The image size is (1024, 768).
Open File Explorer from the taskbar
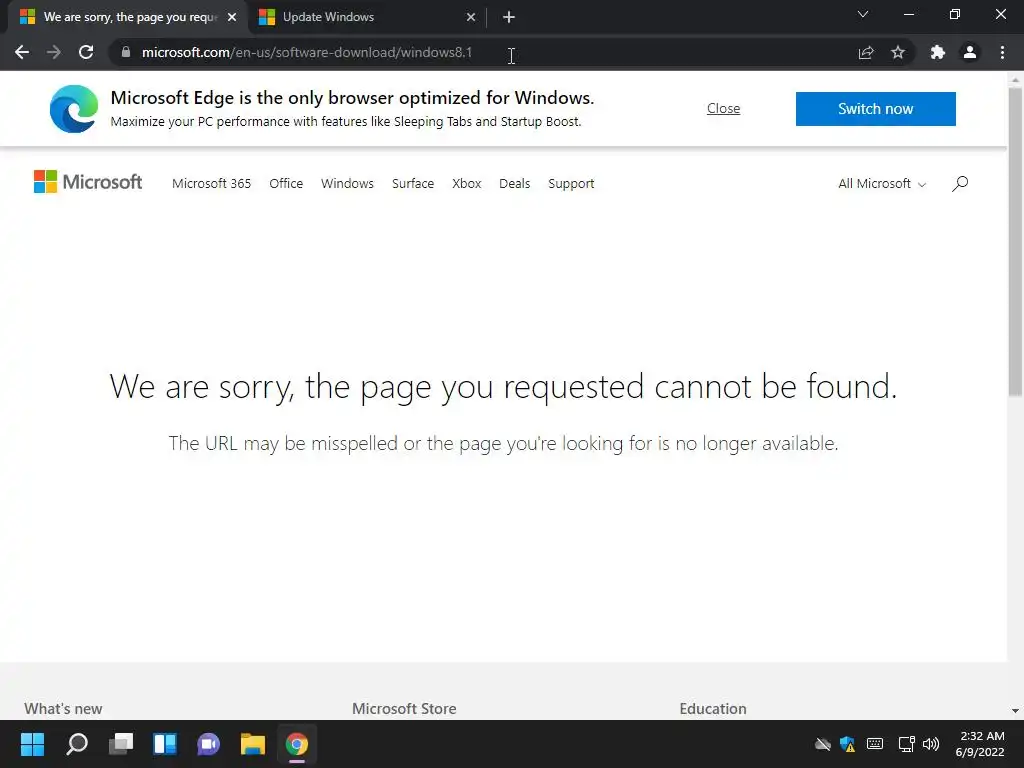pos(253,744)
